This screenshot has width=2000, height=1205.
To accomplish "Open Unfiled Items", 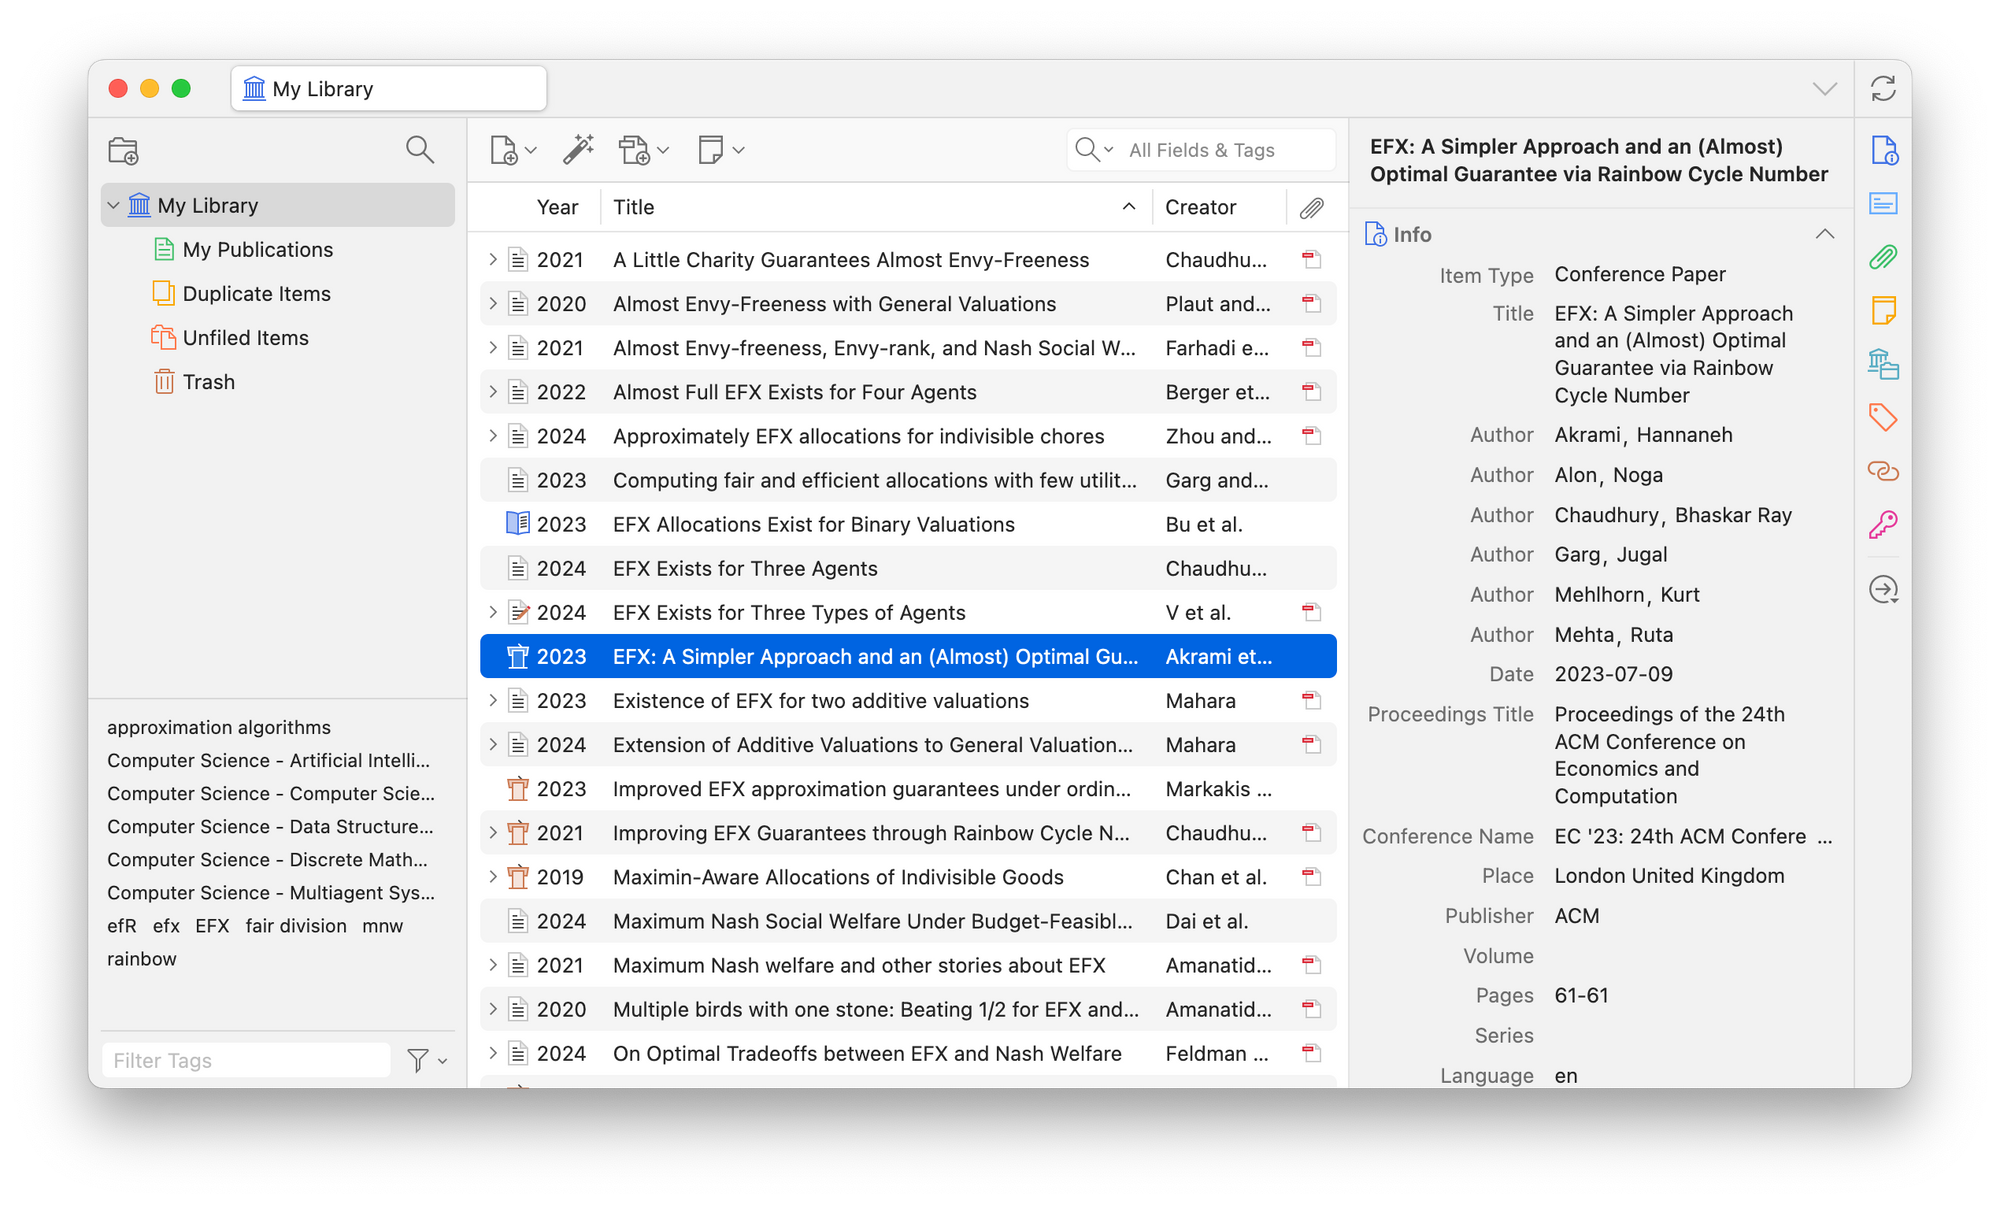I will (245, 338).
